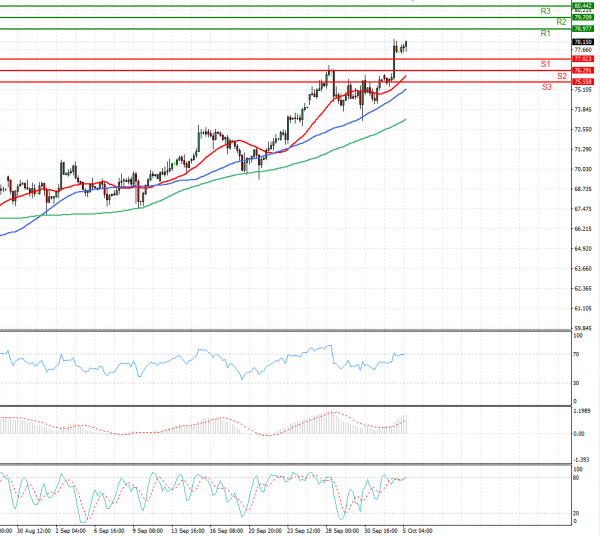Screen dimensions: 600x537
Task: Click the 2 Sep 04:00 time label
Action: point(71,531)
